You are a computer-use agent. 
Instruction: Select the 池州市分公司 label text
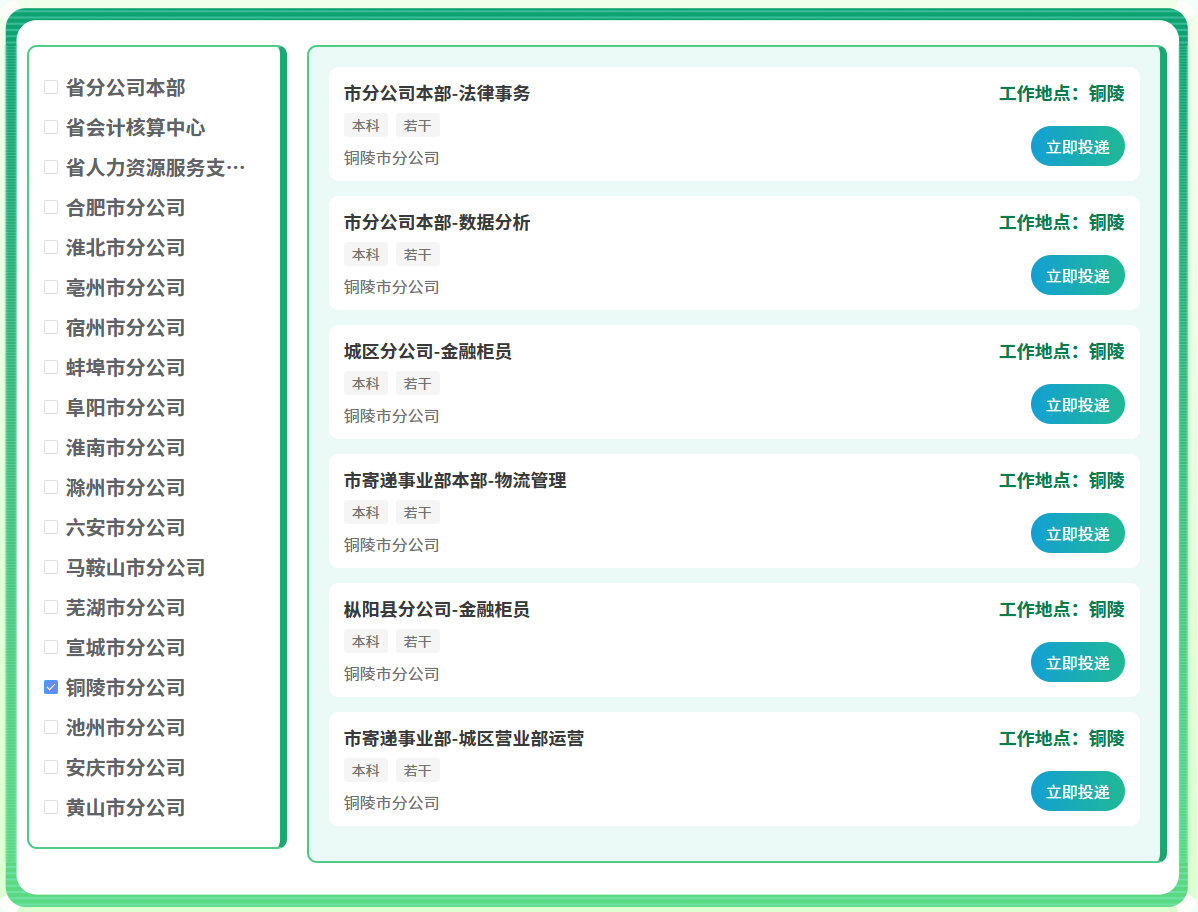pyautogui.click(x=126, y=728)
